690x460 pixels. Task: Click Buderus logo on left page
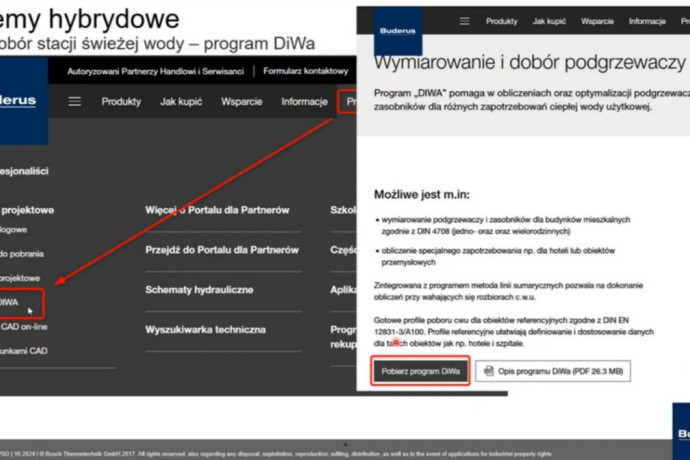pyautogui.click(x=24, y=100)
